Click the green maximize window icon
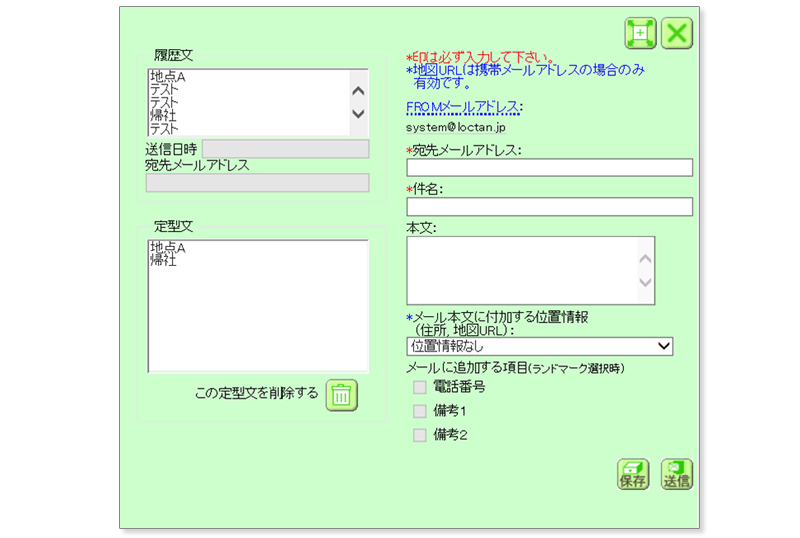 640,33
